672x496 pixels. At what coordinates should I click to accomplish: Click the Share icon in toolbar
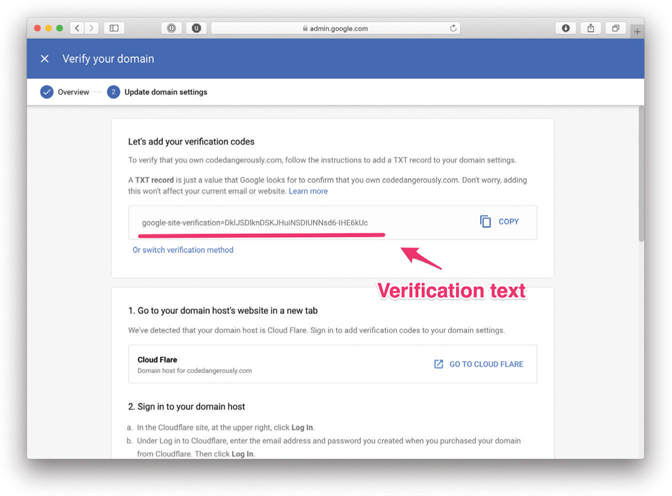pyautogui.click(x=591, y=28)
